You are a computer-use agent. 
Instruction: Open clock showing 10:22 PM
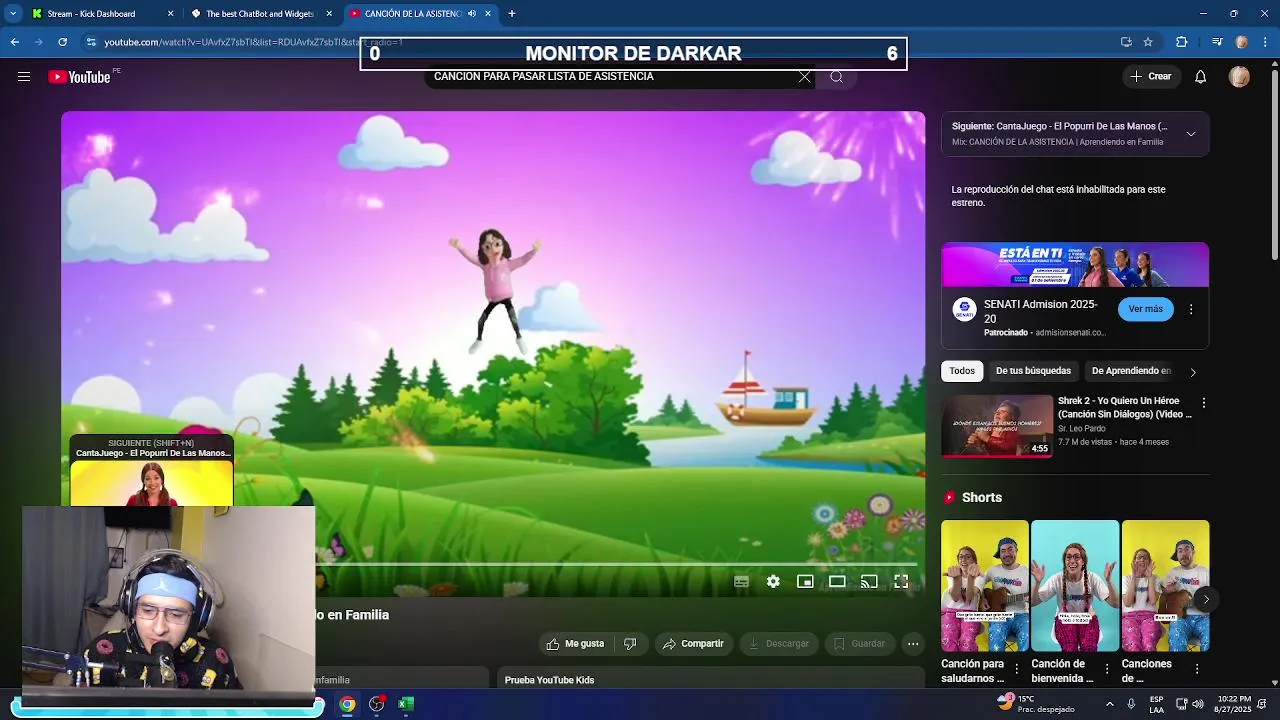[1234, 704]
